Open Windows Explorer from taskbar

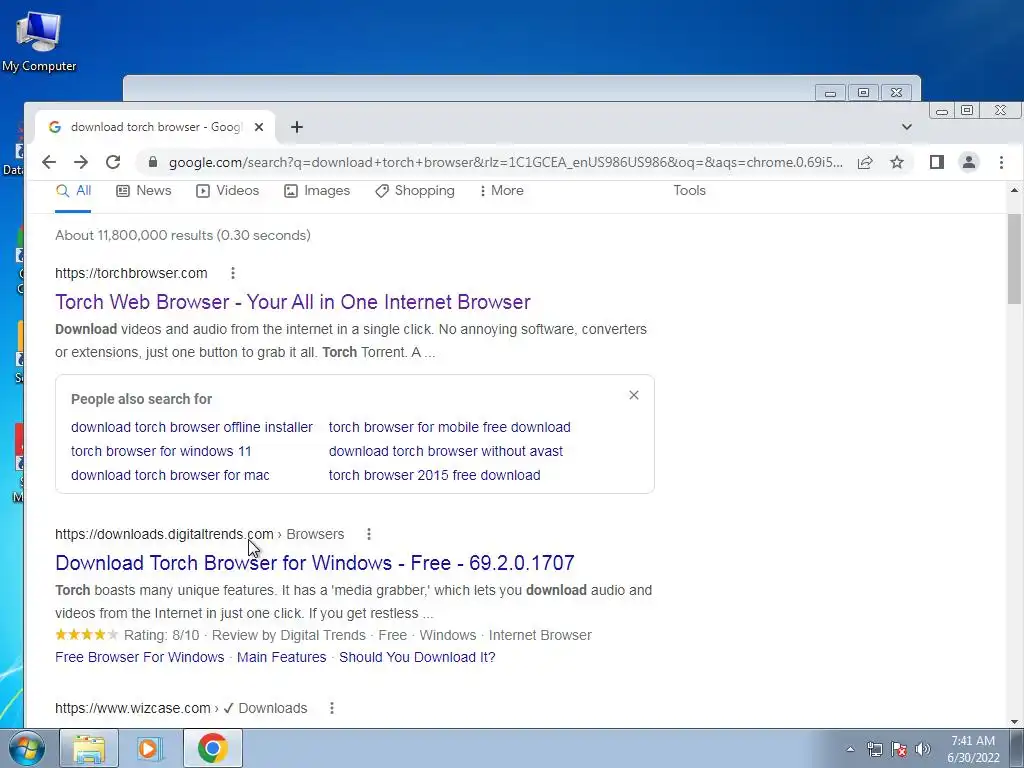click(x=89, y=748)
